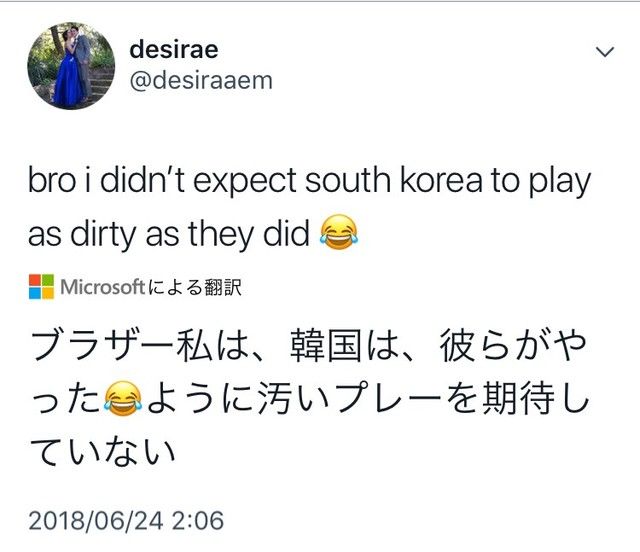Click the 2:06 time in the timestamp
The image size is (640, 552).
[198, 521]
